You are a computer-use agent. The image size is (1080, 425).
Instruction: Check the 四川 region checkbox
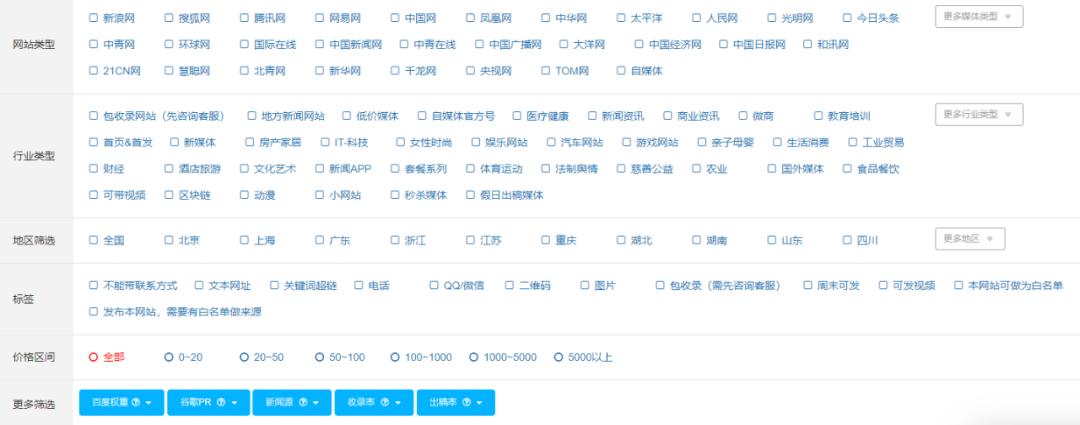pos(847,240)
